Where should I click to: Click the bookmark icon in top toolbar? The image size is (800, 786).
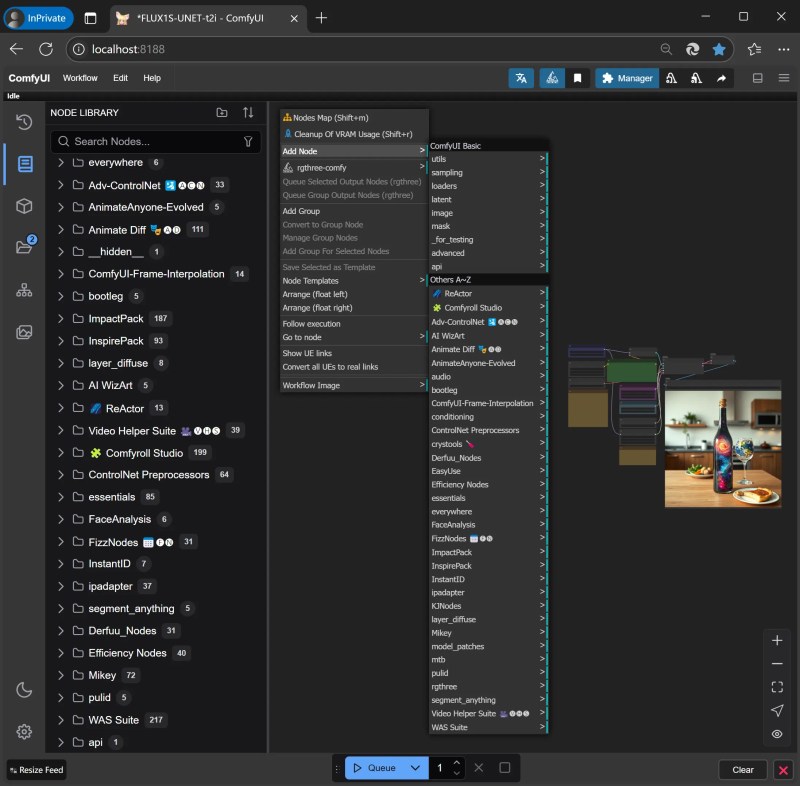click(x=577, y=78)
